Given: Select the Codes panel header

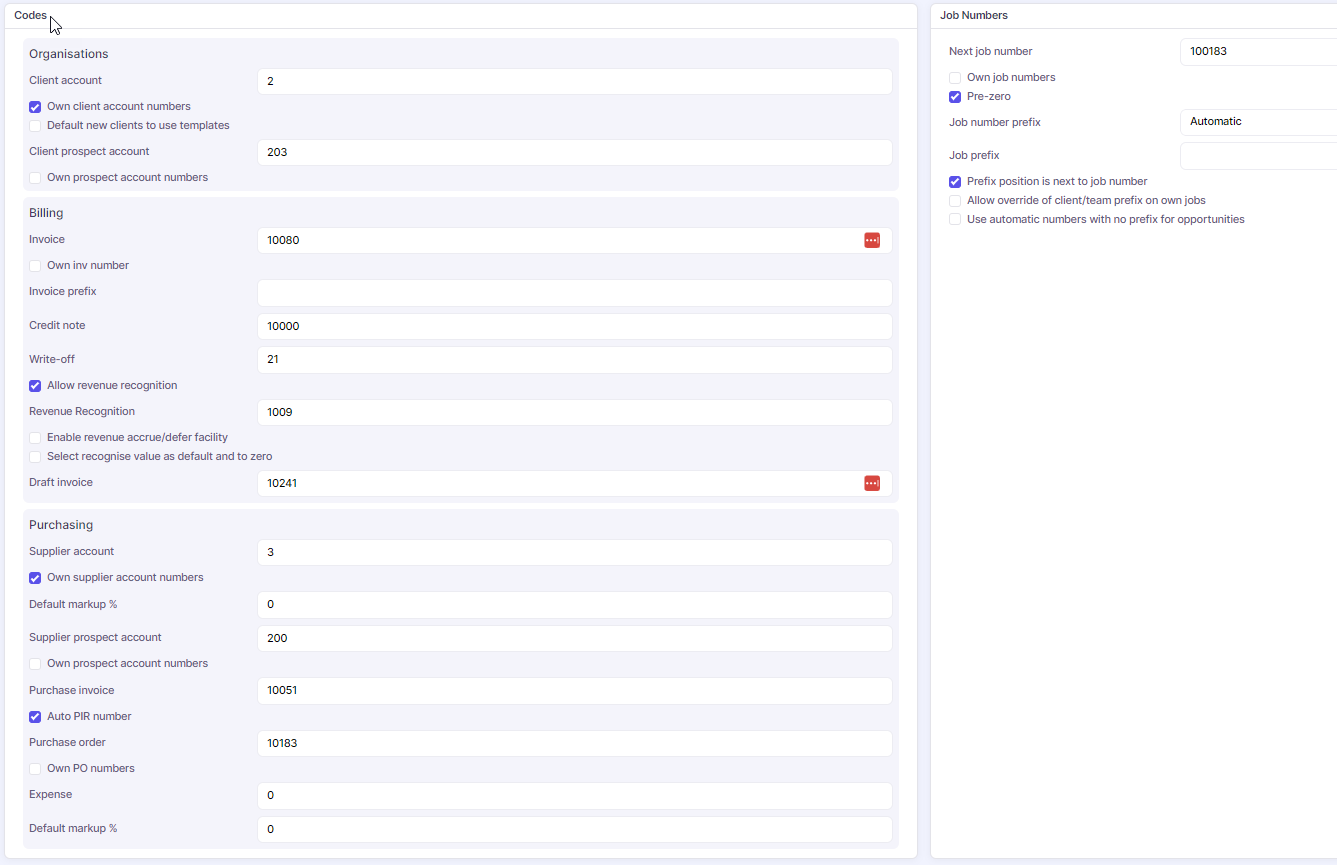Looking at the screenshot, I should [x=30, y=15].
